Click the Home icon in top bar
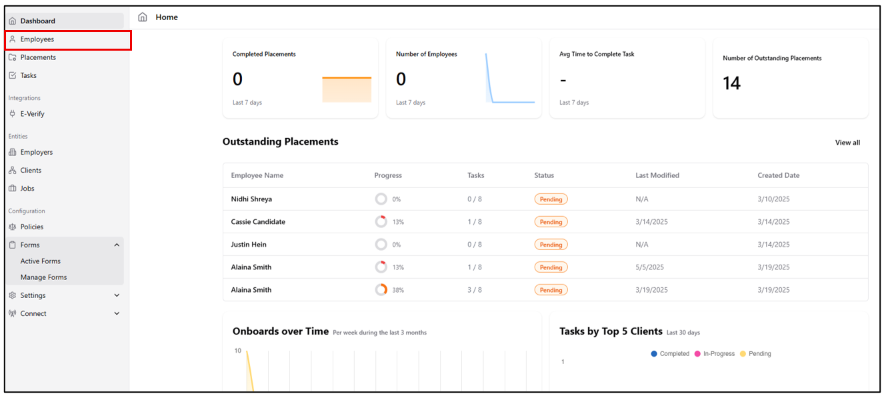Image resolution: width=883 pixels, height=396 pixels. (142, 17)
